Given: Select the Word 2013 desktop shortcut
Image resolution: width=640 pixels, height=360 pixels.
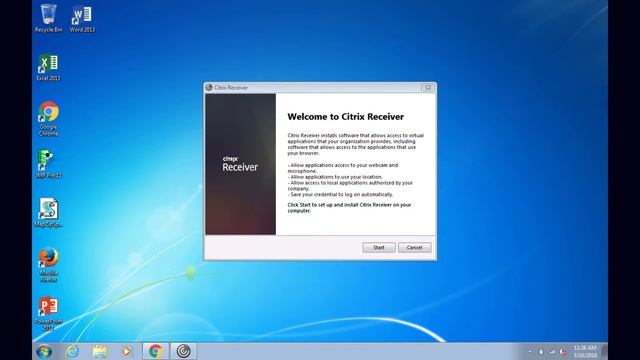Looking at the screenshot, I should [x=82, y=19].
